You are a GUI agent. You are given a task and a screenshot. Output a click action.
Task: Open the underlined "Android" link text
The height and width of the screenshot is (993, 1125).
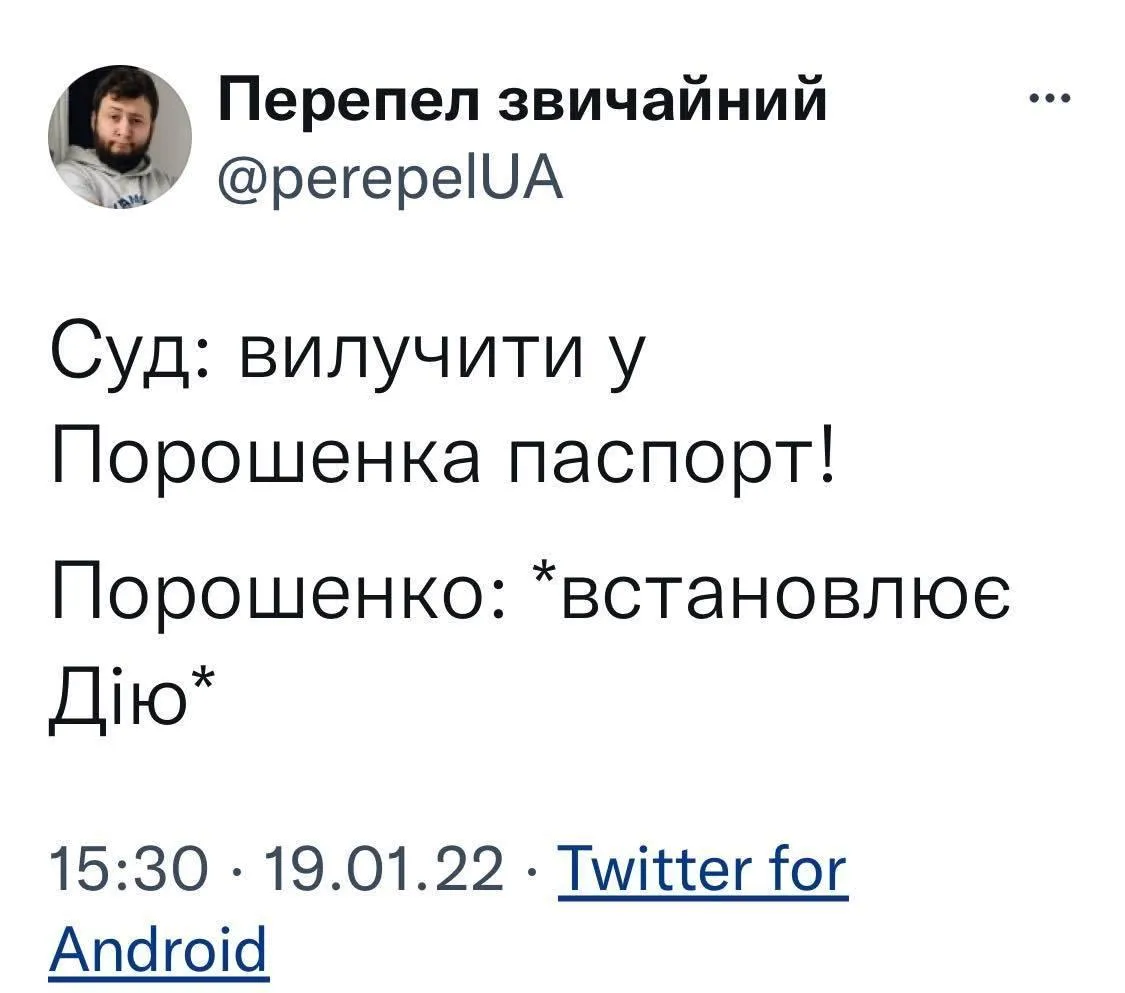click(158, 948)
